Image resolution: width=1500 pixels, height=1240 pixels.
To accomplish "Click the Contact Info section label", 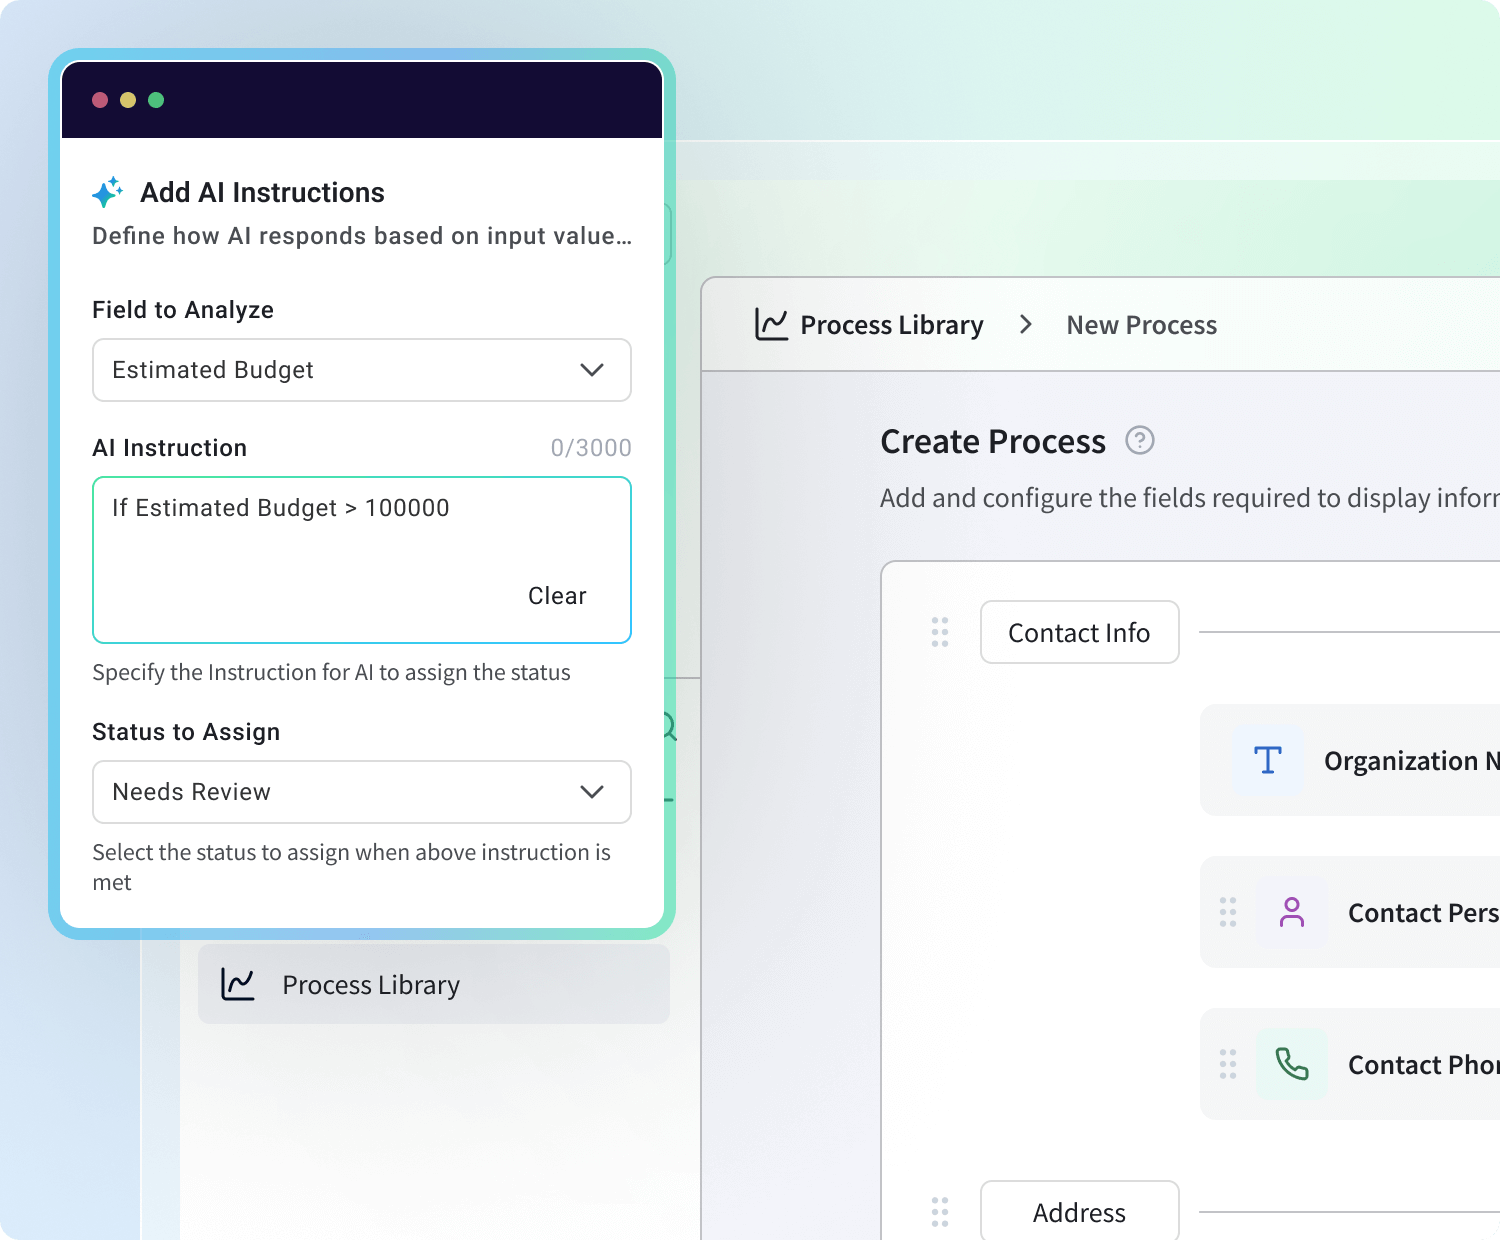I will 1079,632.
